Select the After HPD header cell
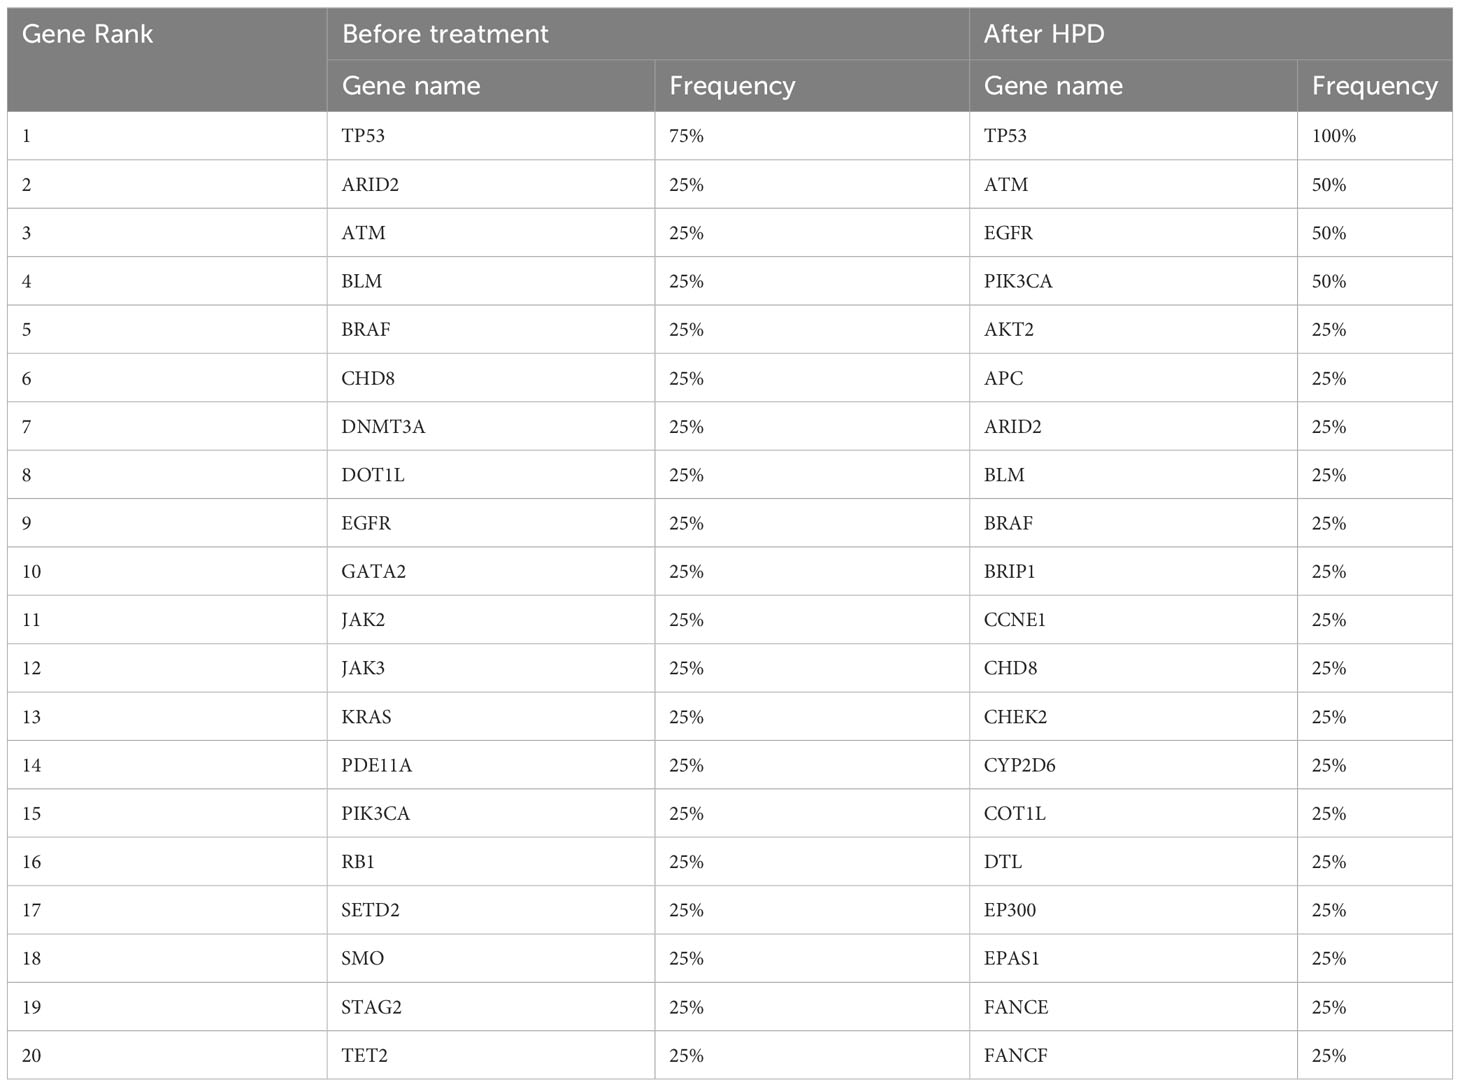This screenshot has width=1460, height=1087. 1211,35
